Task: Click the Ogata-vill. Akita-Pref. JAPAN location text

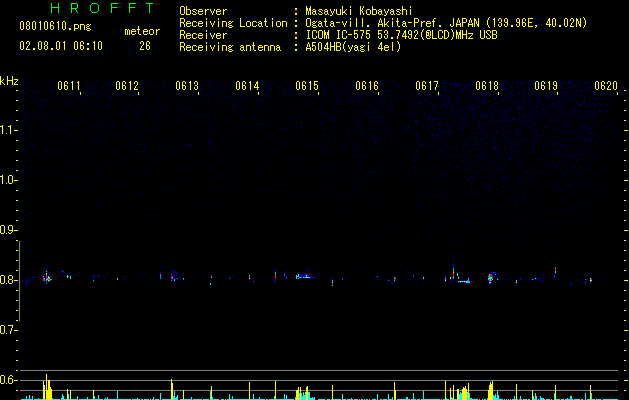Action: tap(446, 23)
